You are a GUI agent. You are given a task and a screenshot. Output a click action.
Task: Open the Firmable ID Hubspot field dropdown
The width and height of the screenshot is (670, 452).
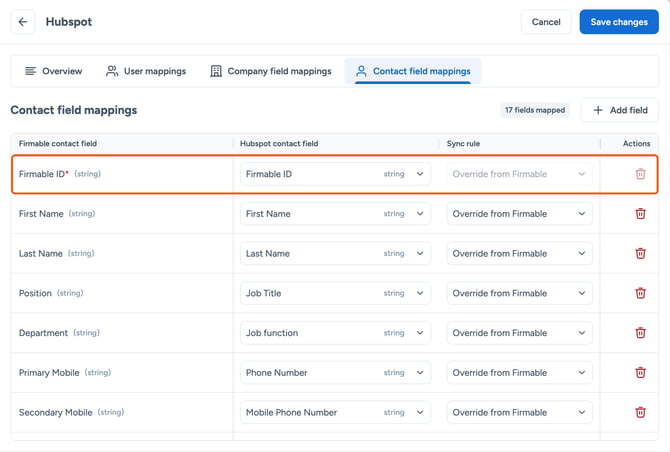click(x=335, y=174)
